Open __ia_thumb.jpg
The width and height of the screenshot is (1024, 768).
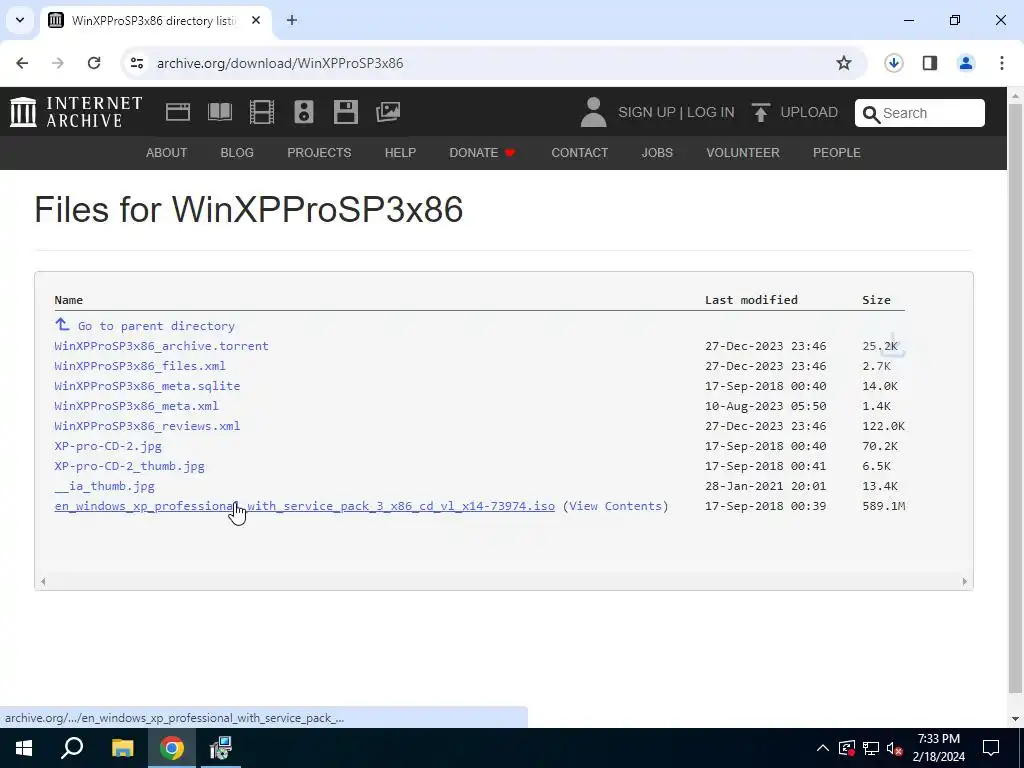pos(104,487)
